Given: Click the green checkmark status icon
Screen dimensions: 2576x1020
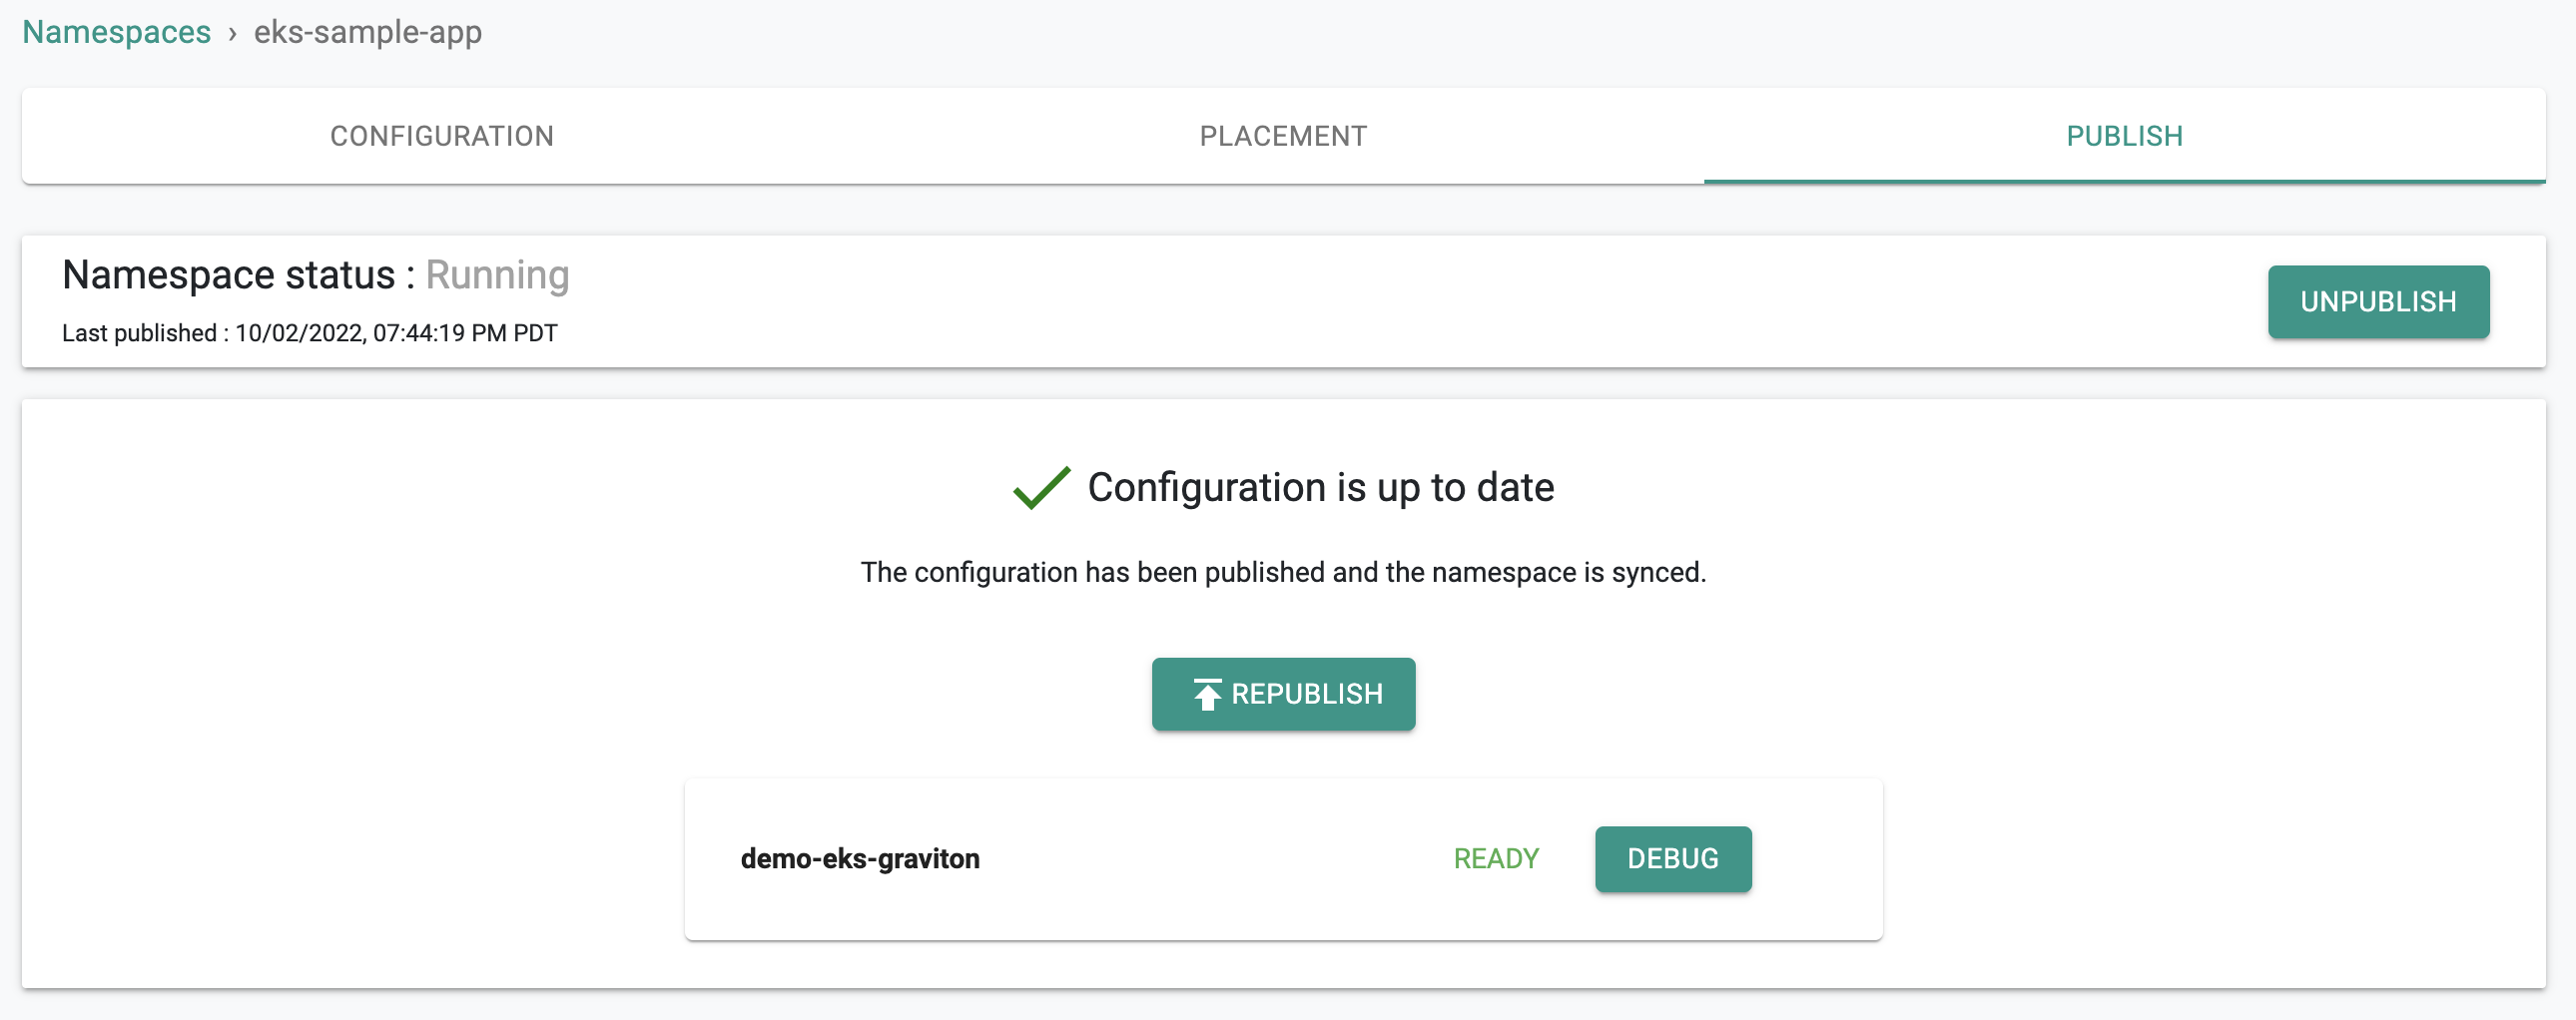Looking at the screenshot, I should [1041, 488].
